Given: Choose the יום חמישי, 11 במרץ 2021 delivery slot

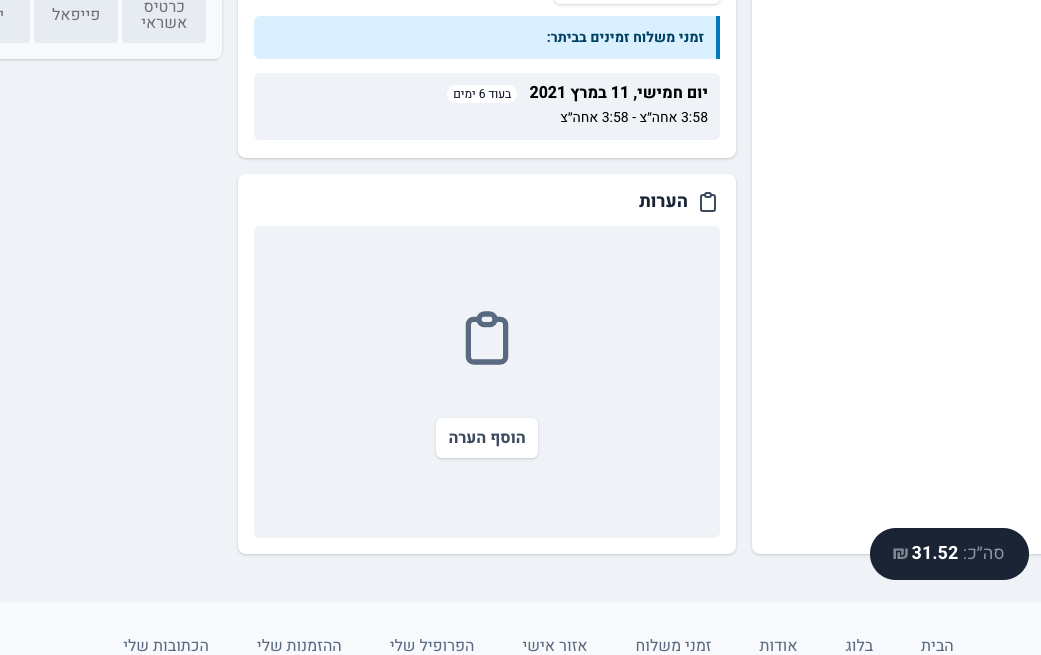Looking at the screenshot, I should tap(487, 106).
